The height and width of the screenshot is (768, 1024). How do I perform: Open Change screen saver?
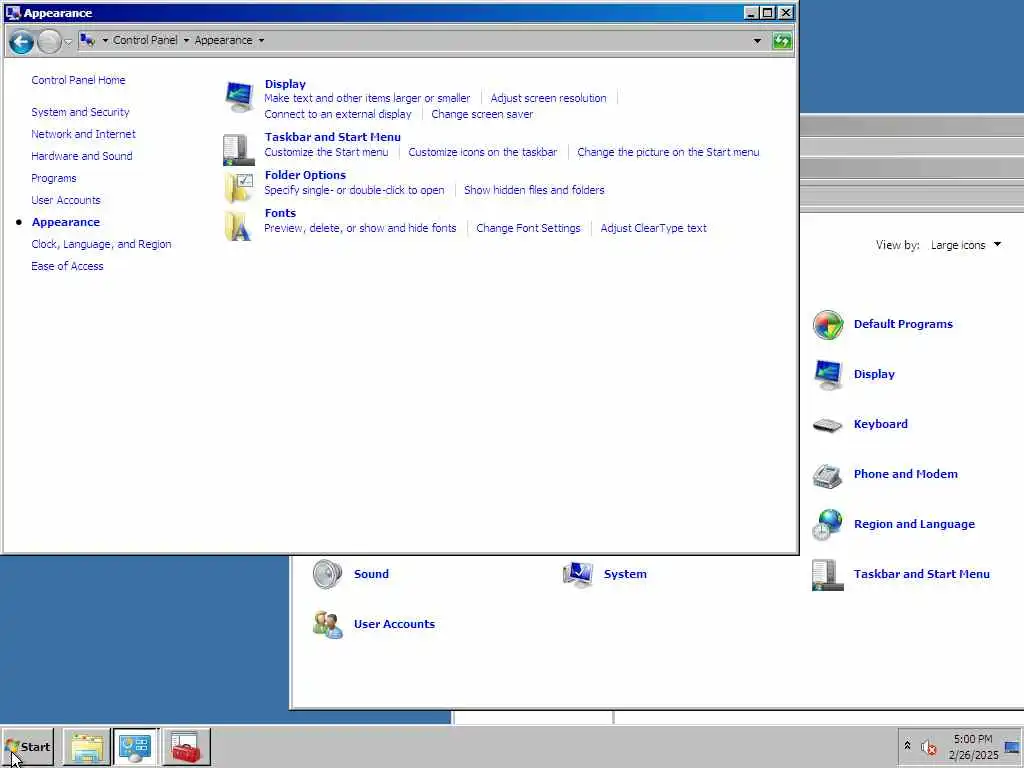coord(482,114)
